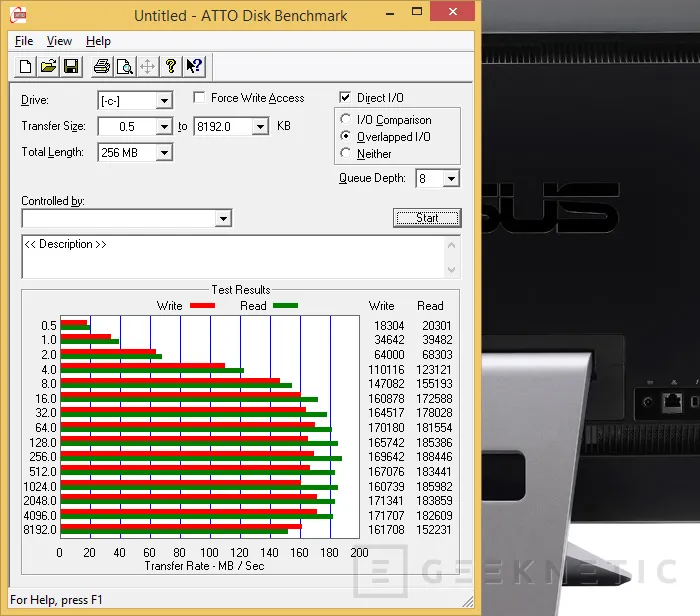Screen dimensions: 700x616
Task: Click the ATTO app icon in title bar
Action: [19, 15]
